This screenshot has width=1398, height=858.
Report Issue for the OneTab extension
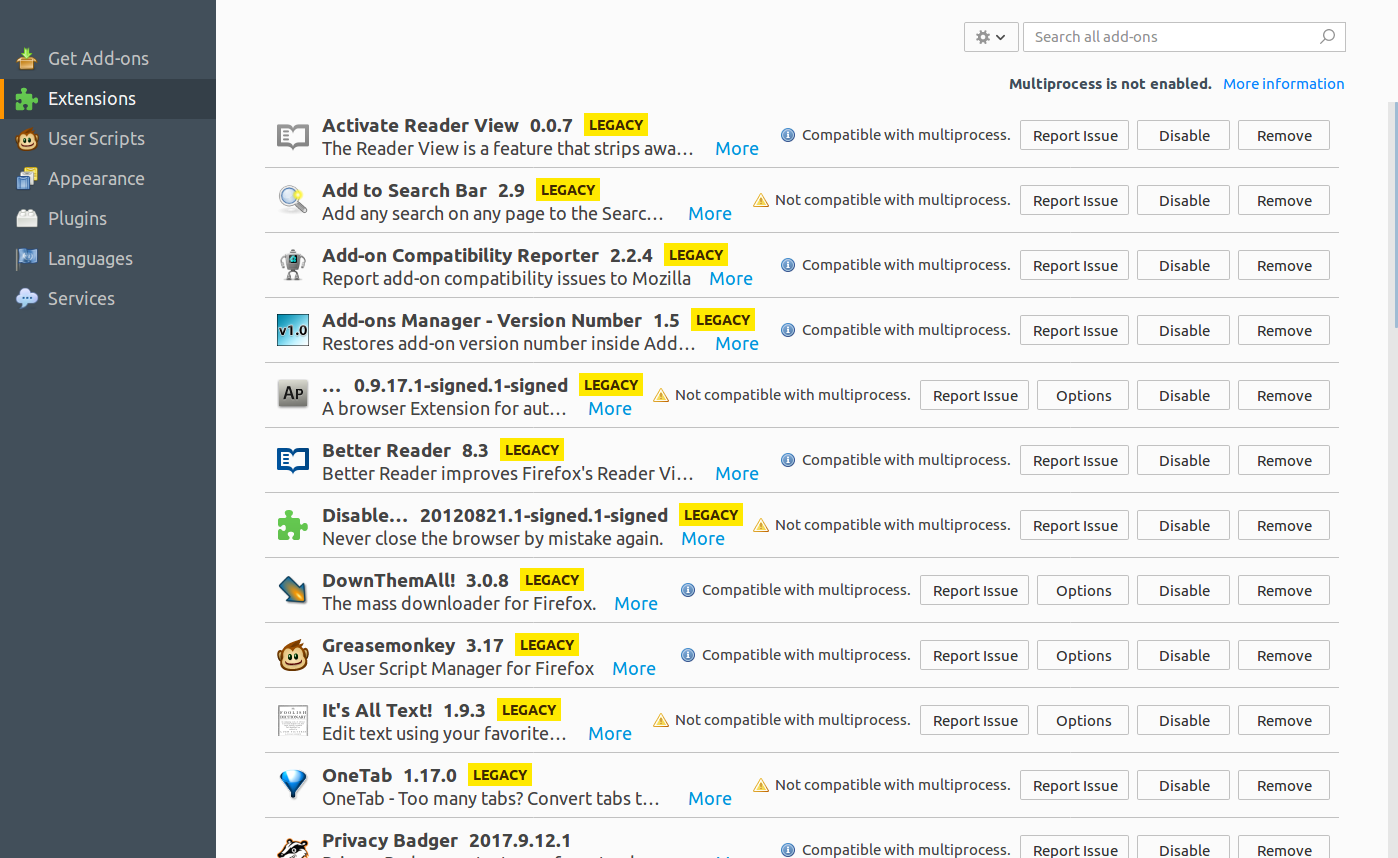point(1075,786)
